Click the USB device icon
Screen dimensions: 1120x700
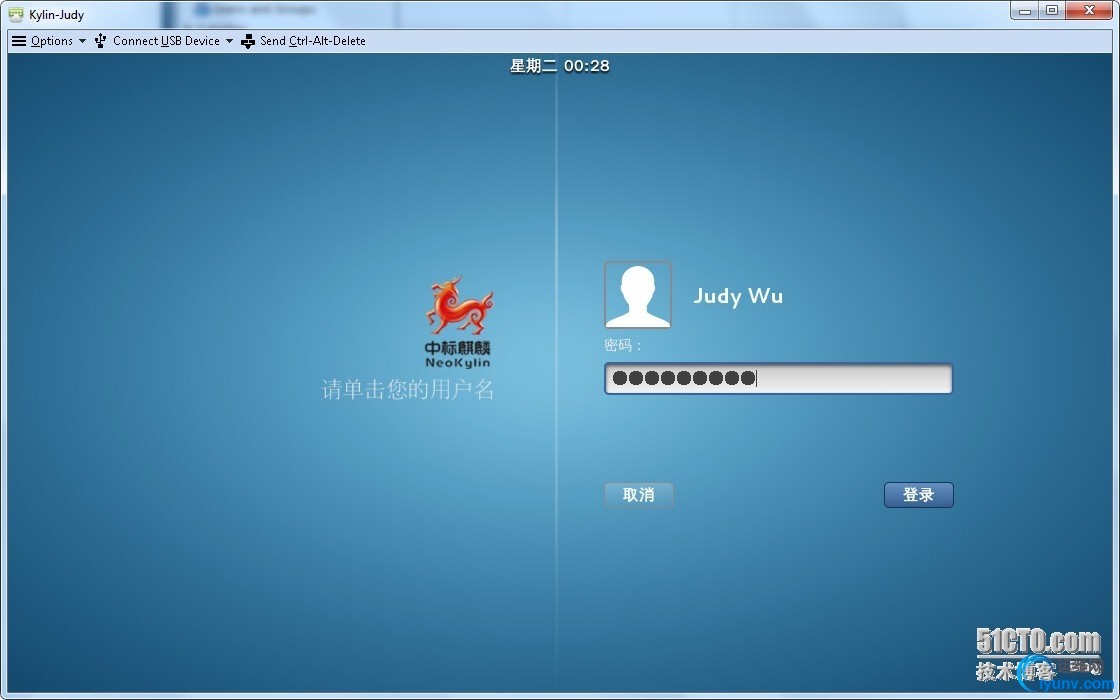click(x=101, y=41)
